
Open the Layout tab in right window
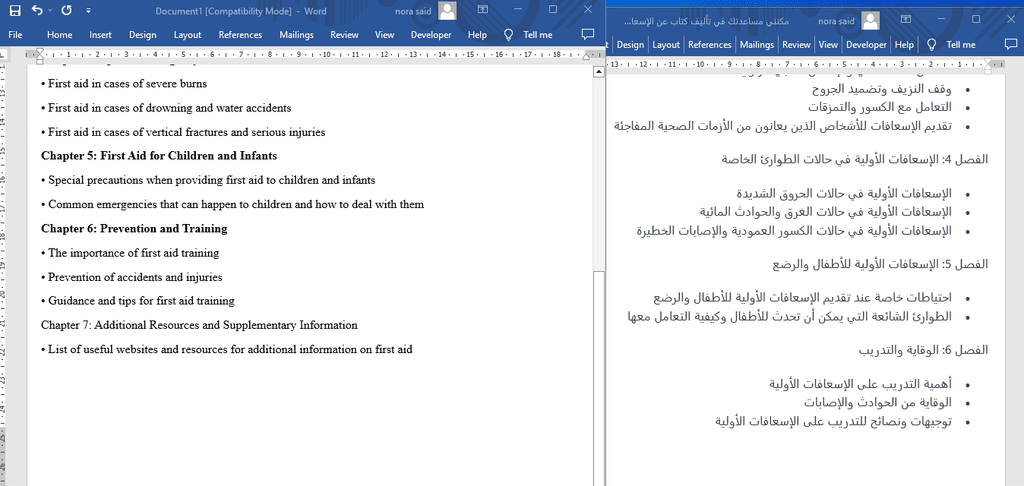[666, 44]
